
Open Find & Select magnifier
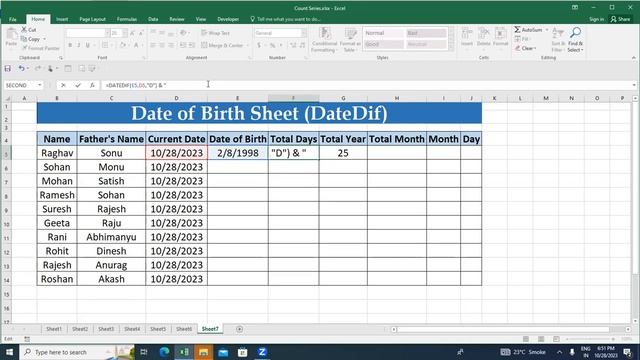(x=575, y=40)
